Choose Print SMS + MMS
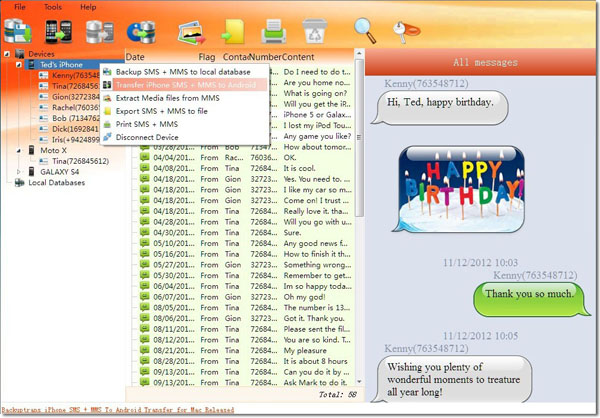 click(x=184, y=124)
